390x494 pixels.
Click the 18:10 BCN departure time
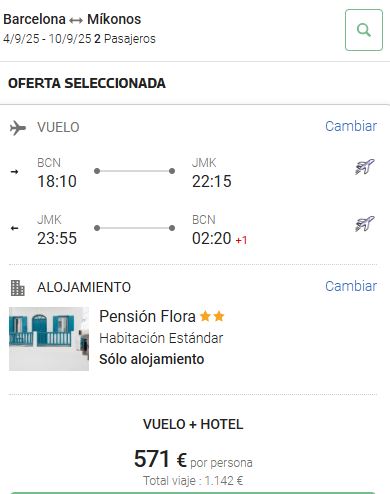[x=57, y=181]
